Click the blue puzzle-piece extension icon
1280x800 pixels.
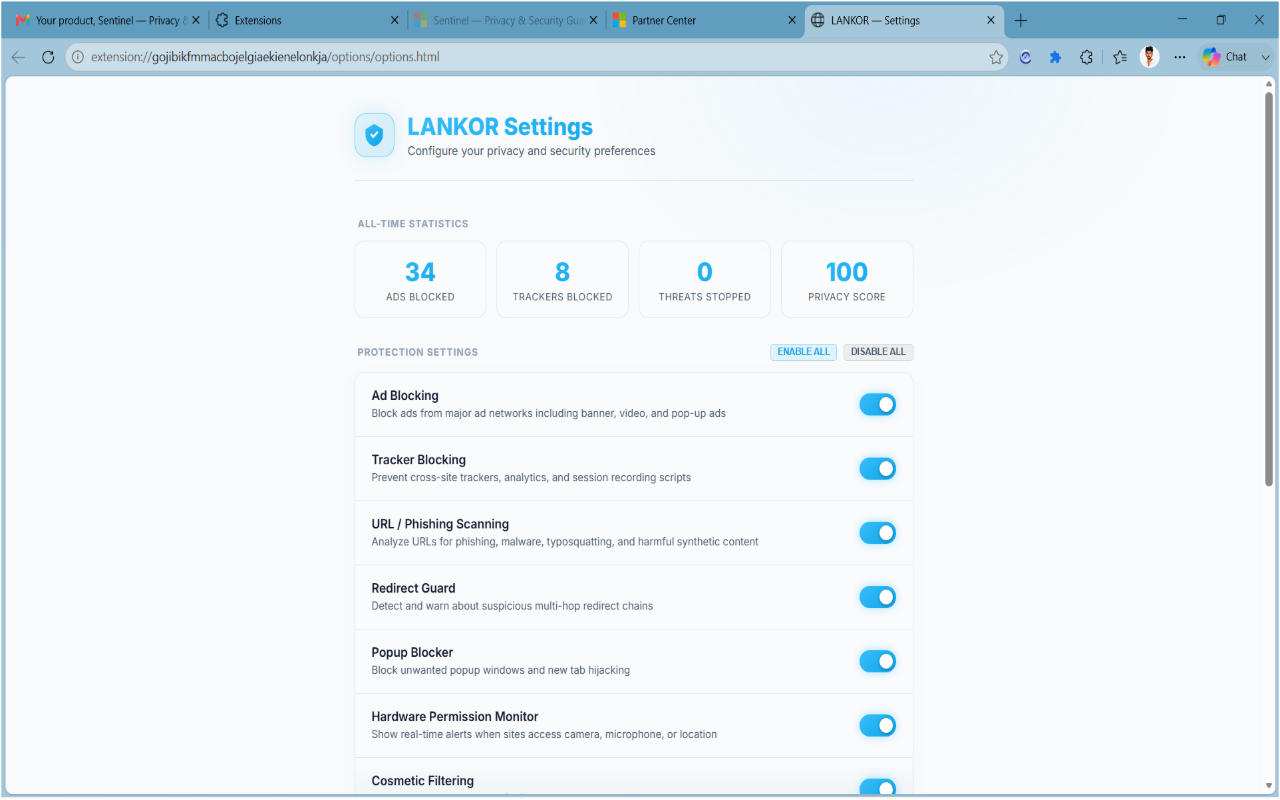(1055, 57)
